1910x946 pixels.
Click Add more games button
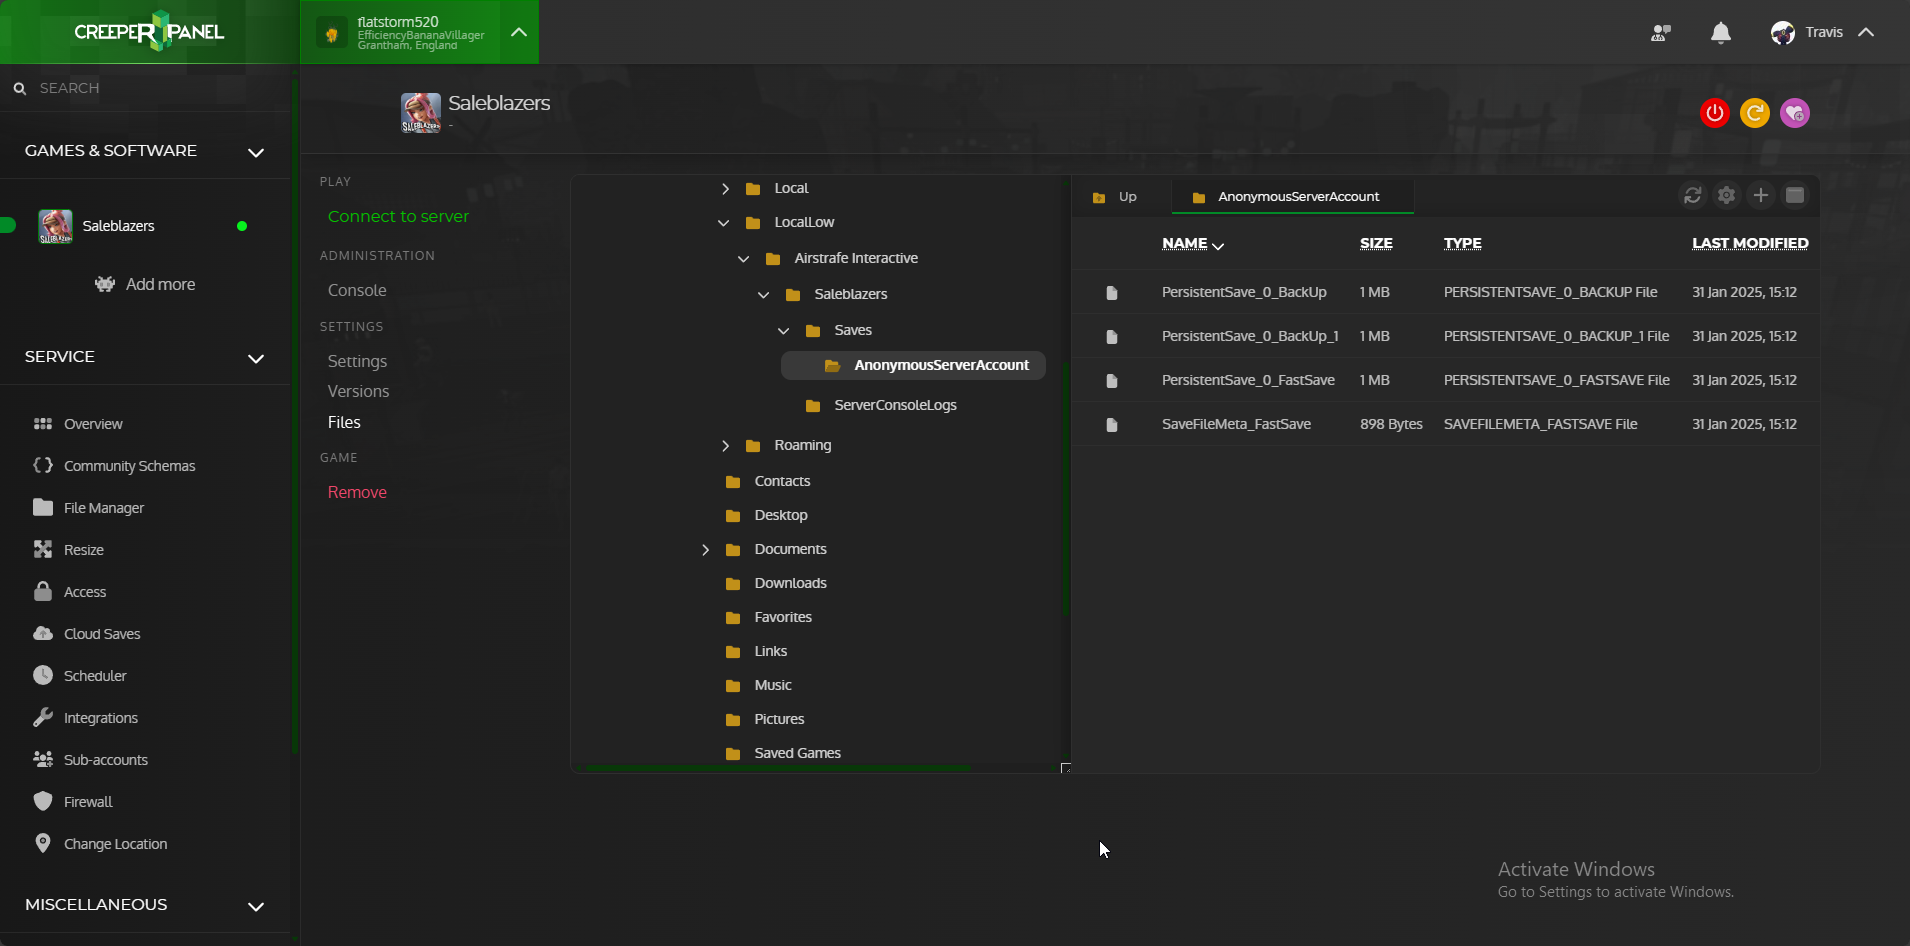pyautogui.click(x=145, y=284)
